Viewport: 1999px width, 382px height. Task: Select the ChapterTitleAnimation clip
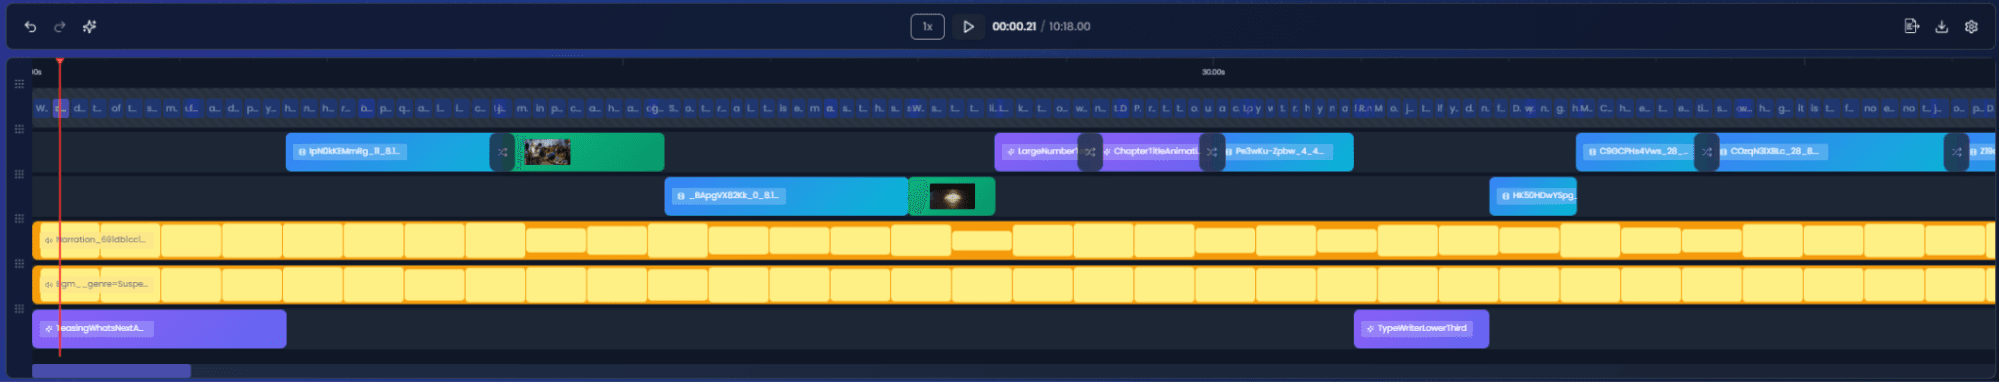pyautogui.click(x=1152, y=152)
